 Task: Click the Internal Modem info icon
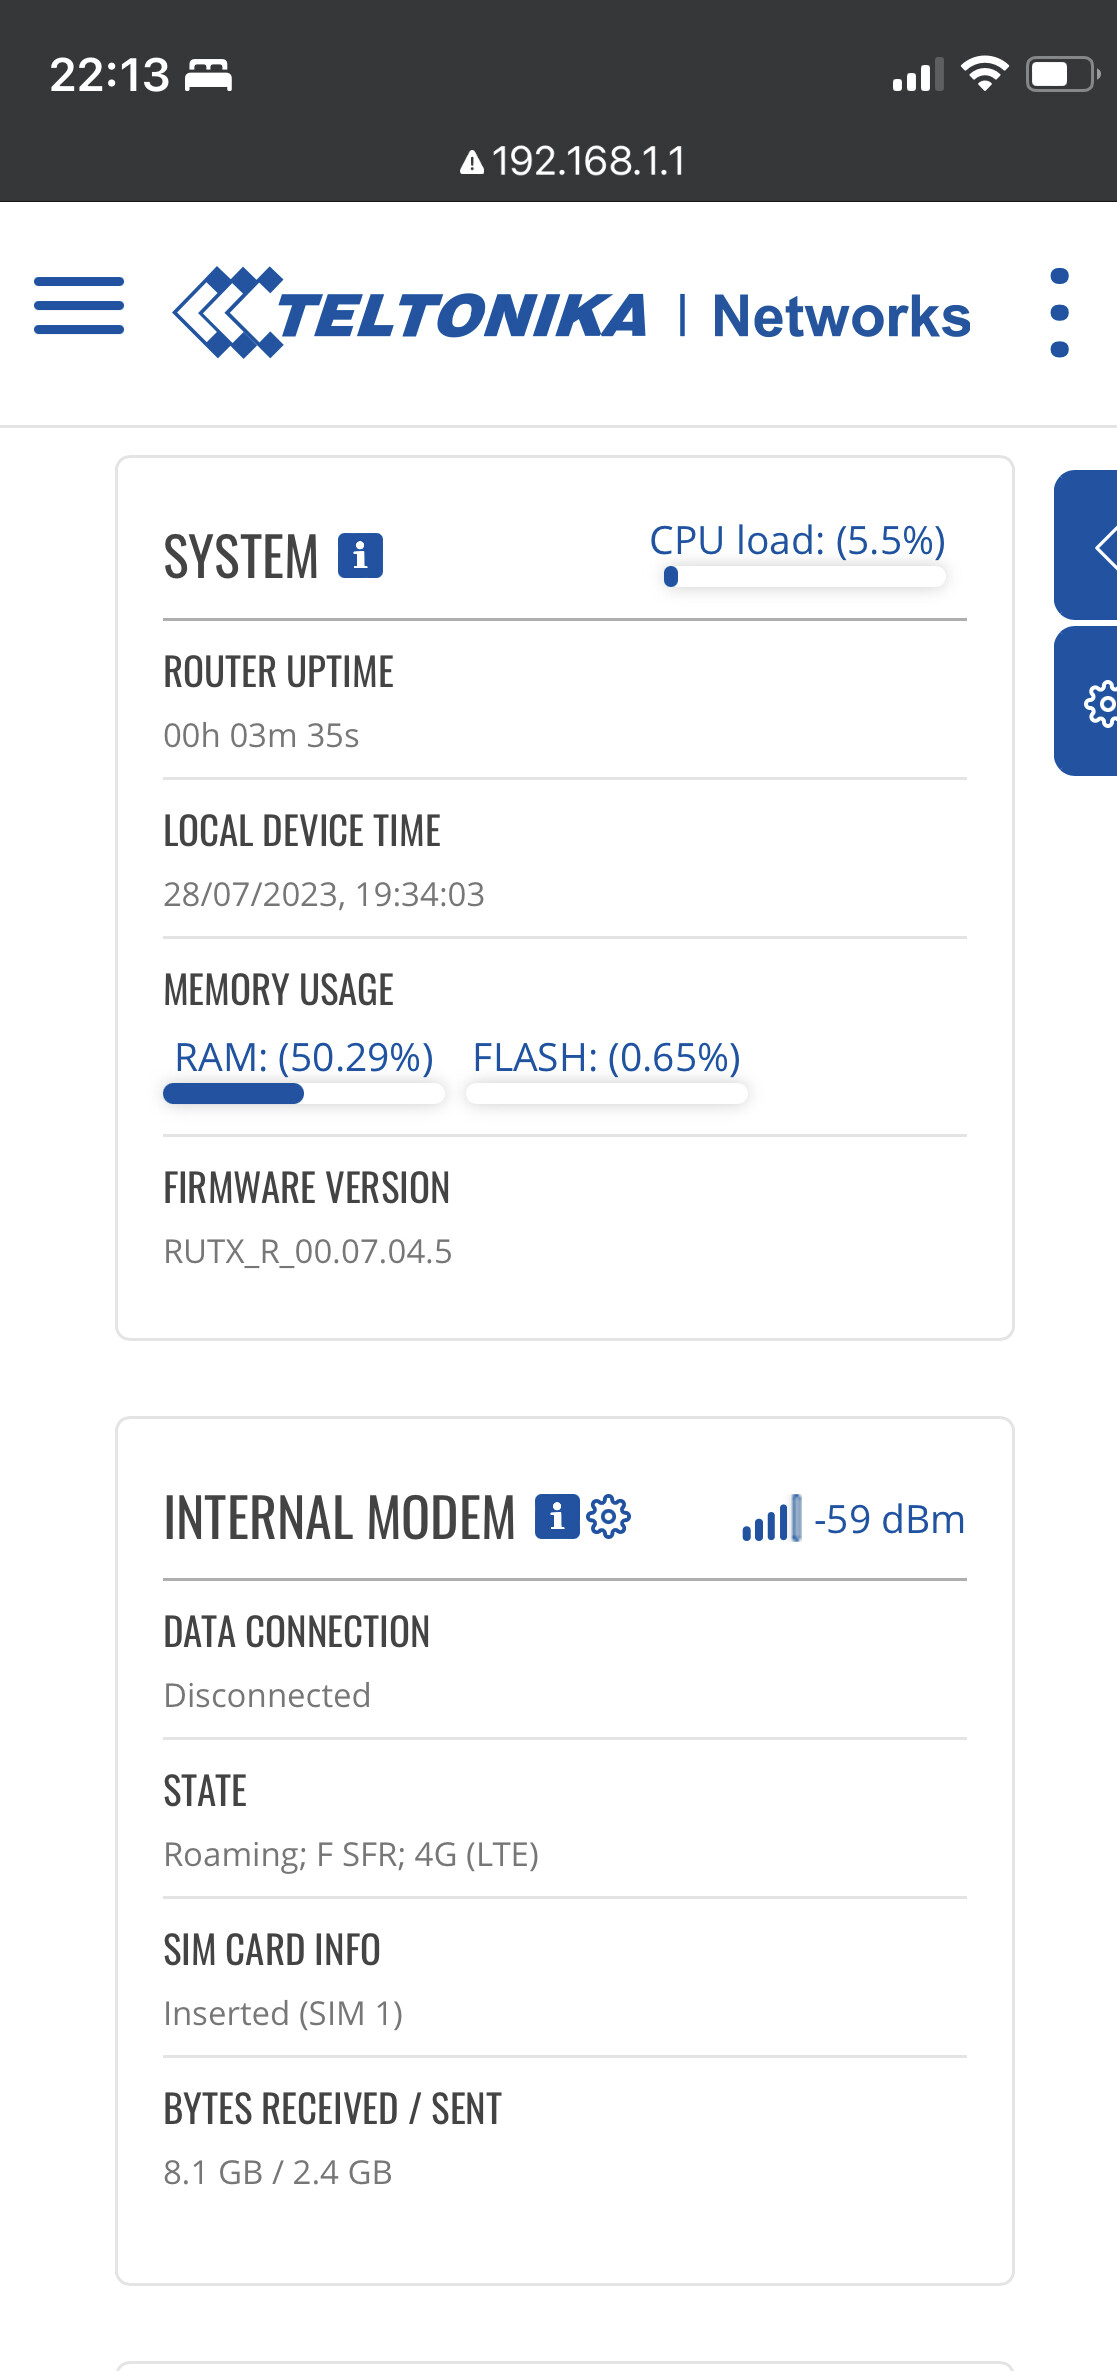pyautogui.click(x=557, y=1516)
